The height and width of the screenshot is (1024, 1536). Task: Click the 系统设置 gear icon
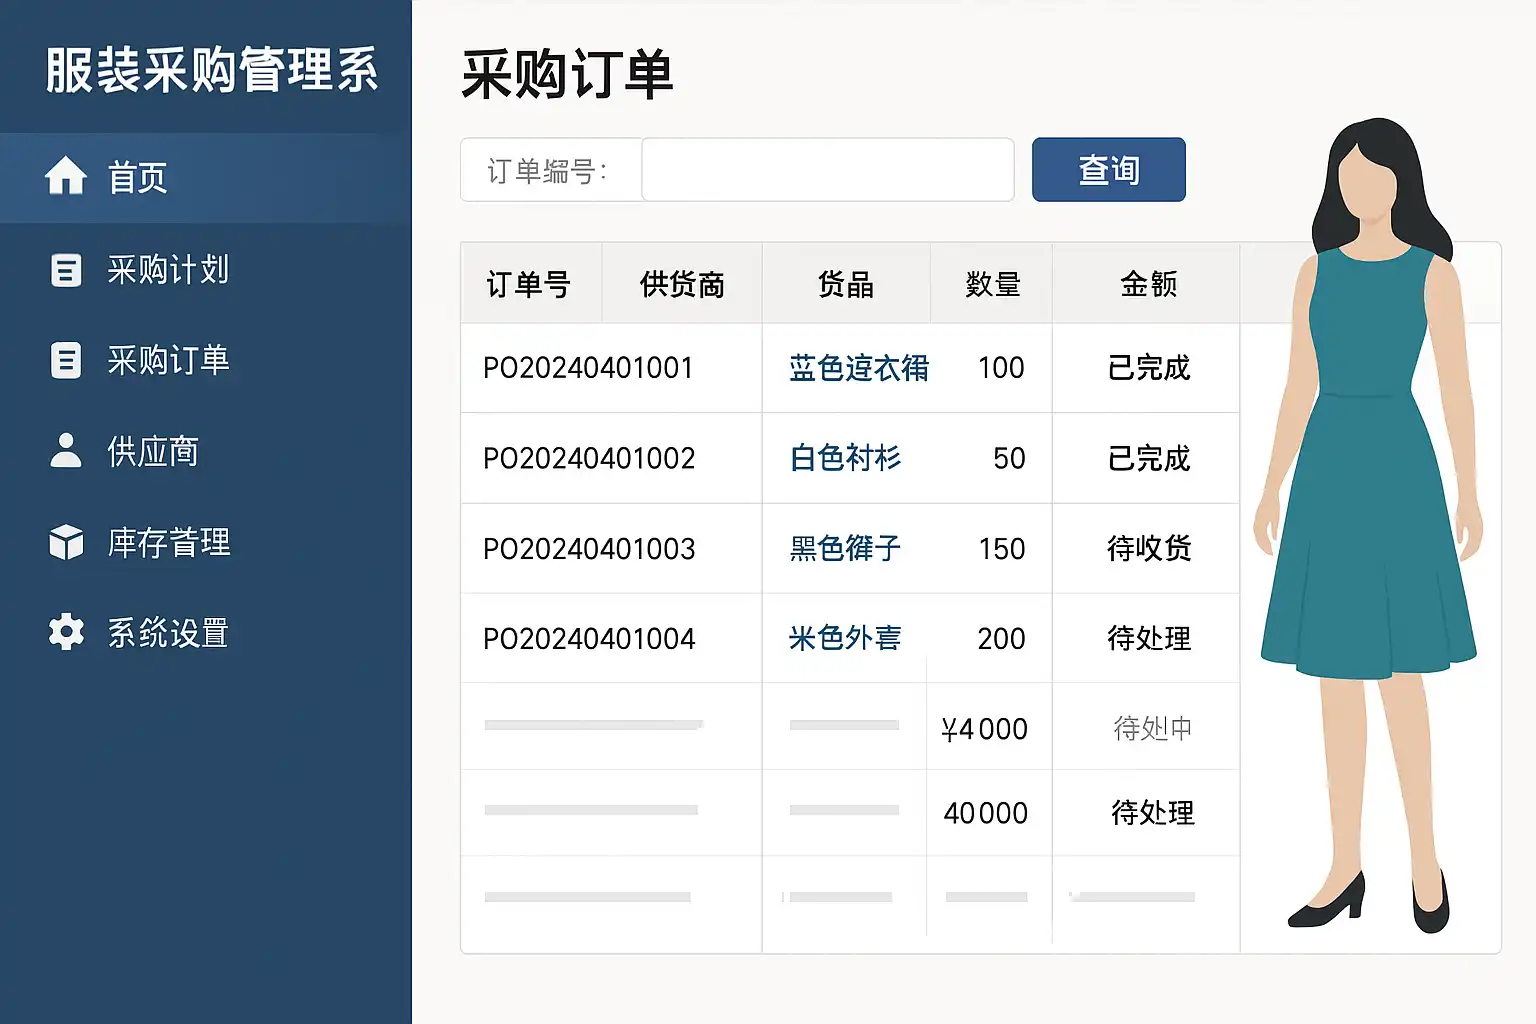(66, 632)
